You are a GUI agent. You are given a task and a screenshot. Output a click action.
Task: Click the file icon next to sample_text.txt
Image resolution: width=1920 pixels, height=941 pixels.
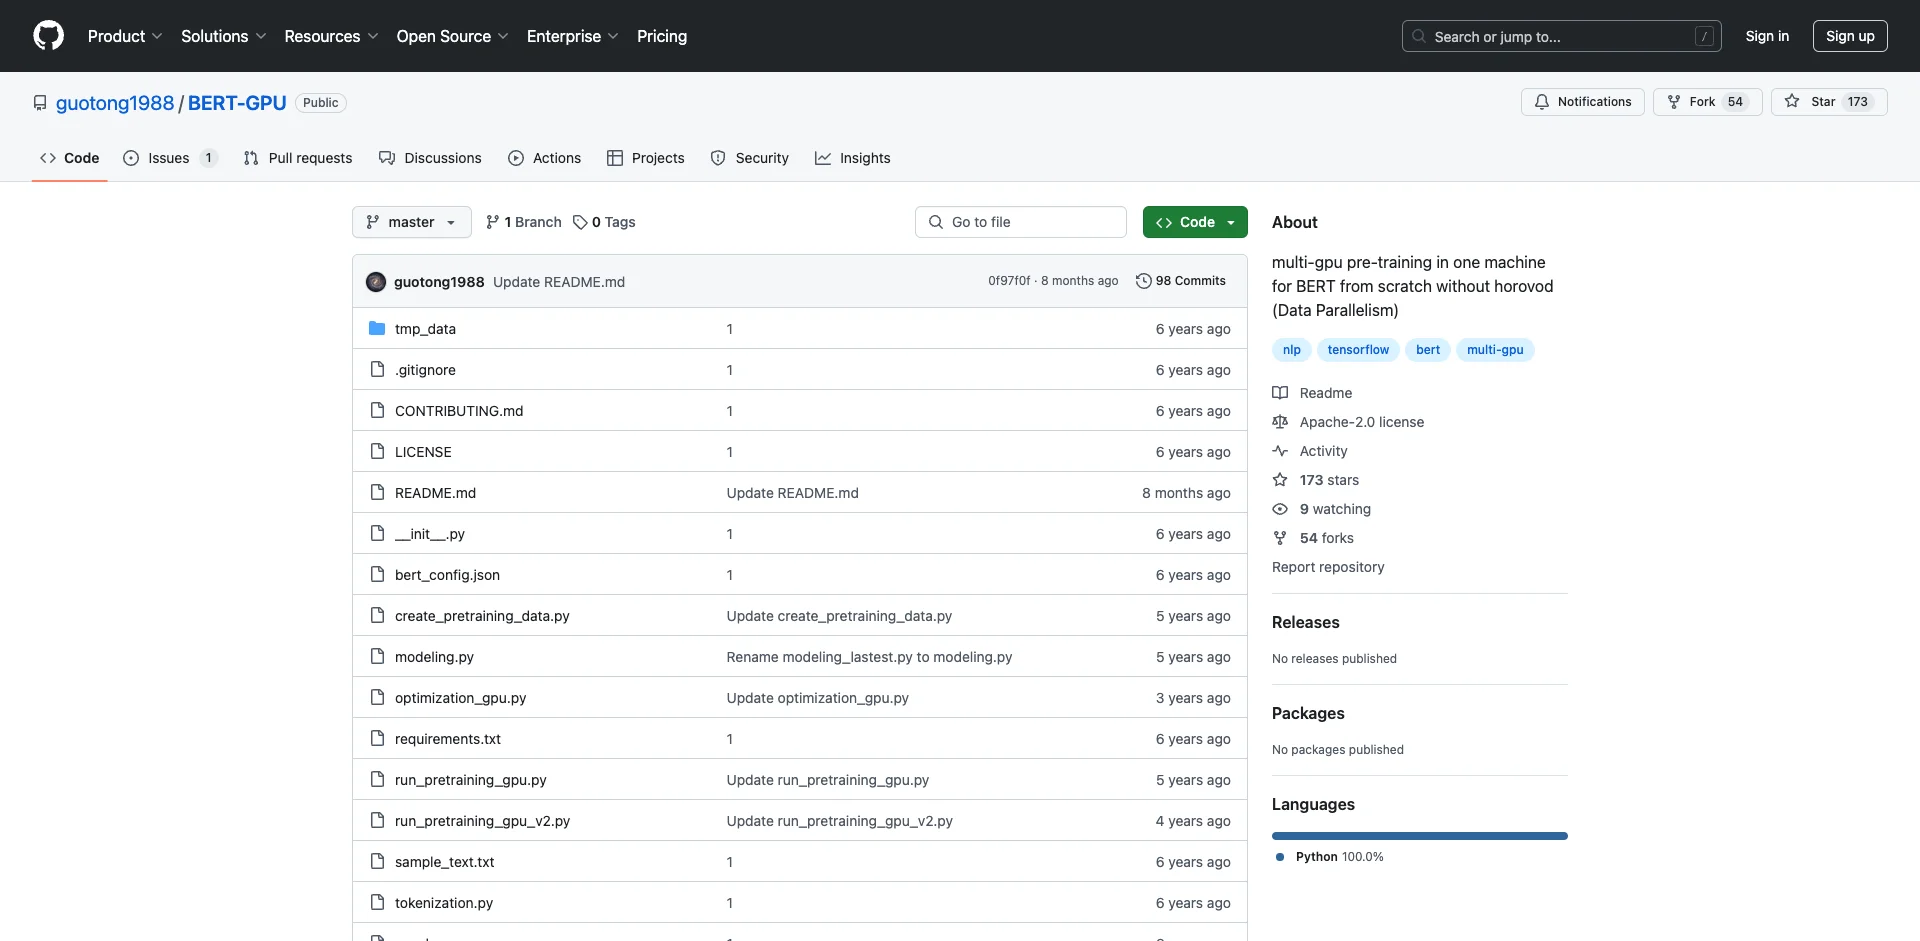377,861
